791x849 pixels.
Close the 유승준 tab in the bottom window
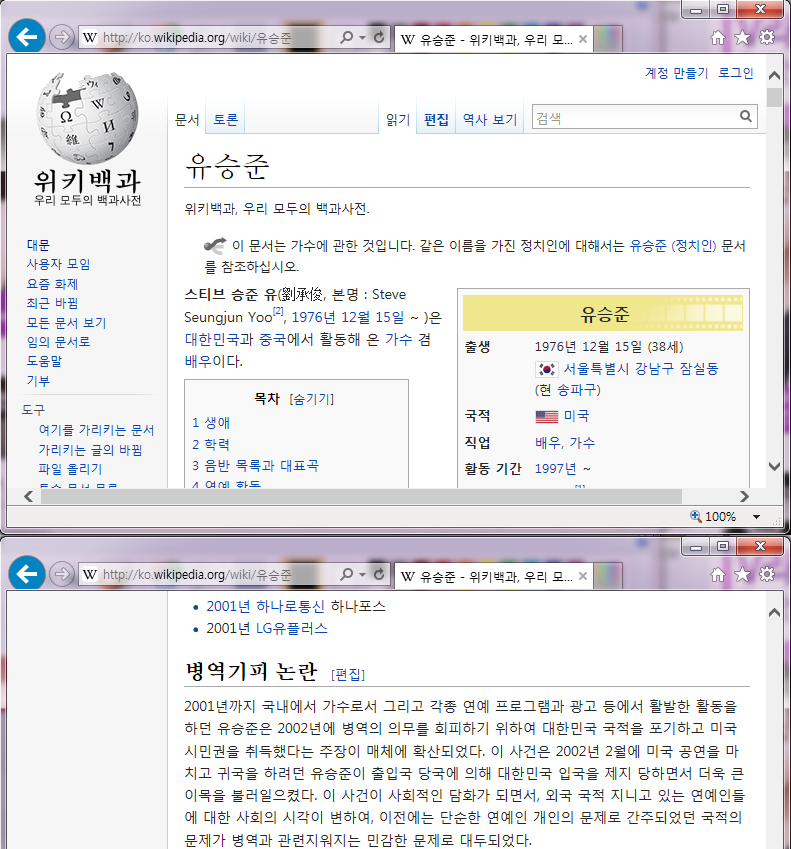click(583, 576)
